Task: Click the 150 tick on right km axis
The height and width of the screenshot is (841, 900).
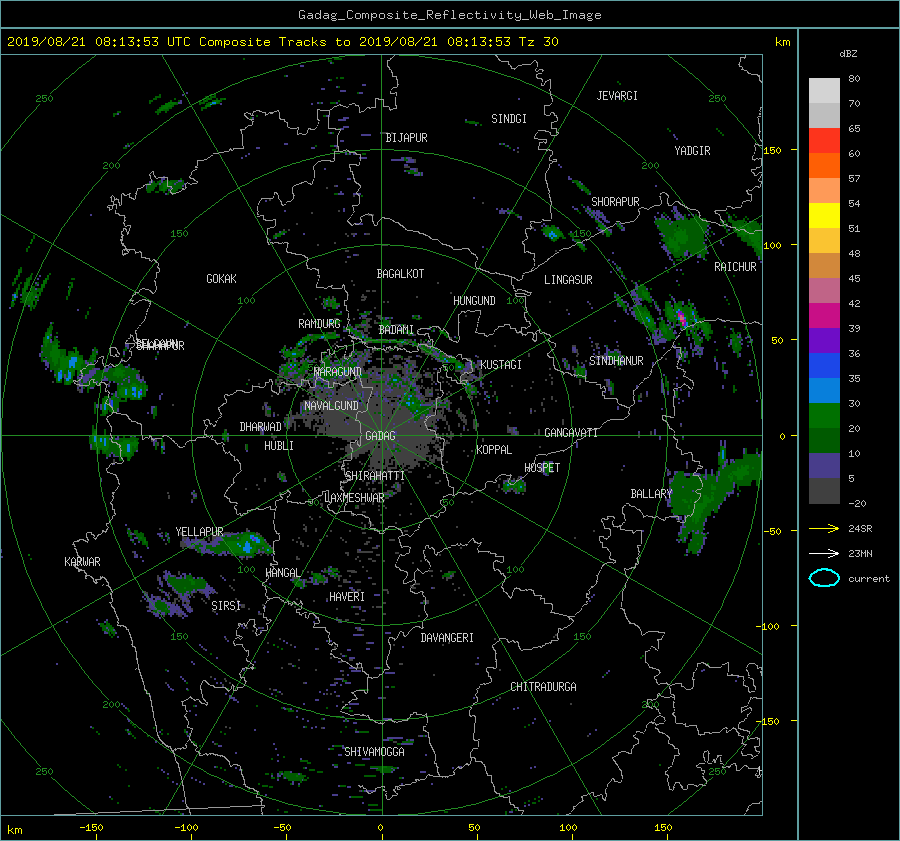Action: click(x=772, y=150)
